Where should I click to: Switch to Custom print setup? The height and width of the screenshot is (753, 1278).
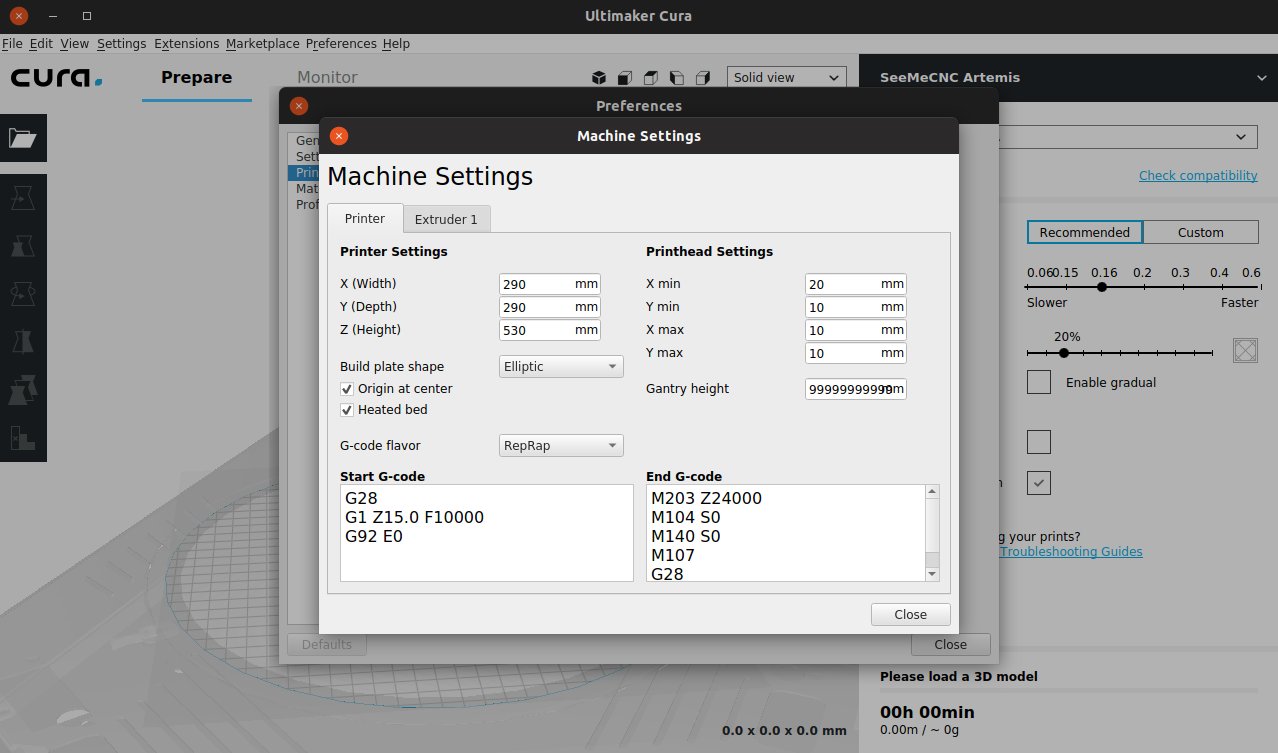1200,232
